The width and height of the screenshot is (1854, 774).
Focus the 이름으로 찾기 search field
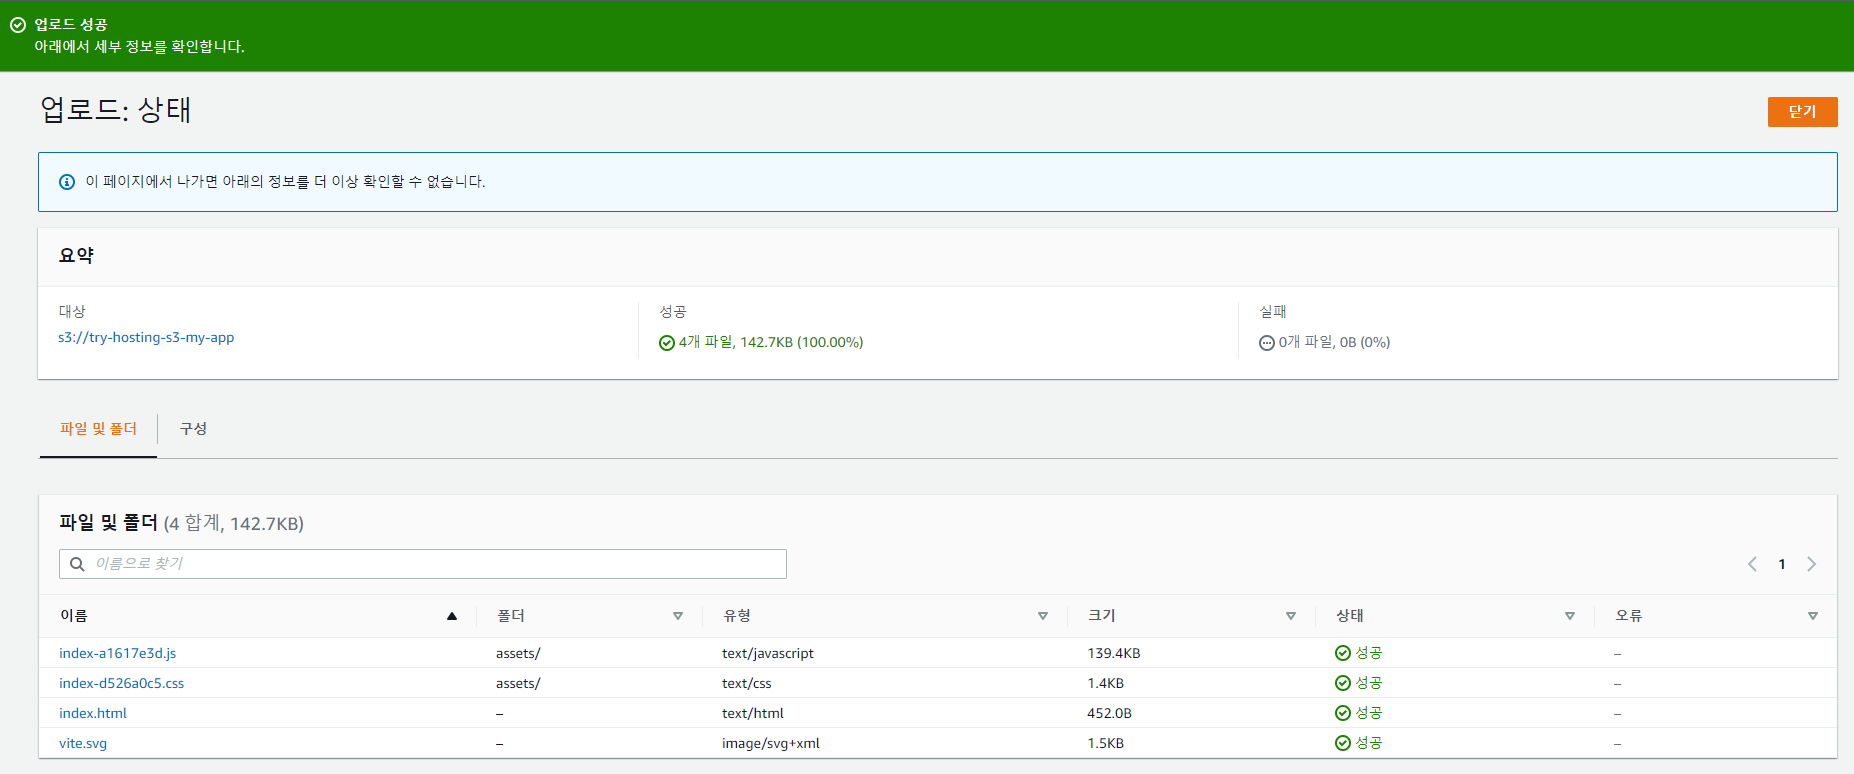(x=423, y=564)
